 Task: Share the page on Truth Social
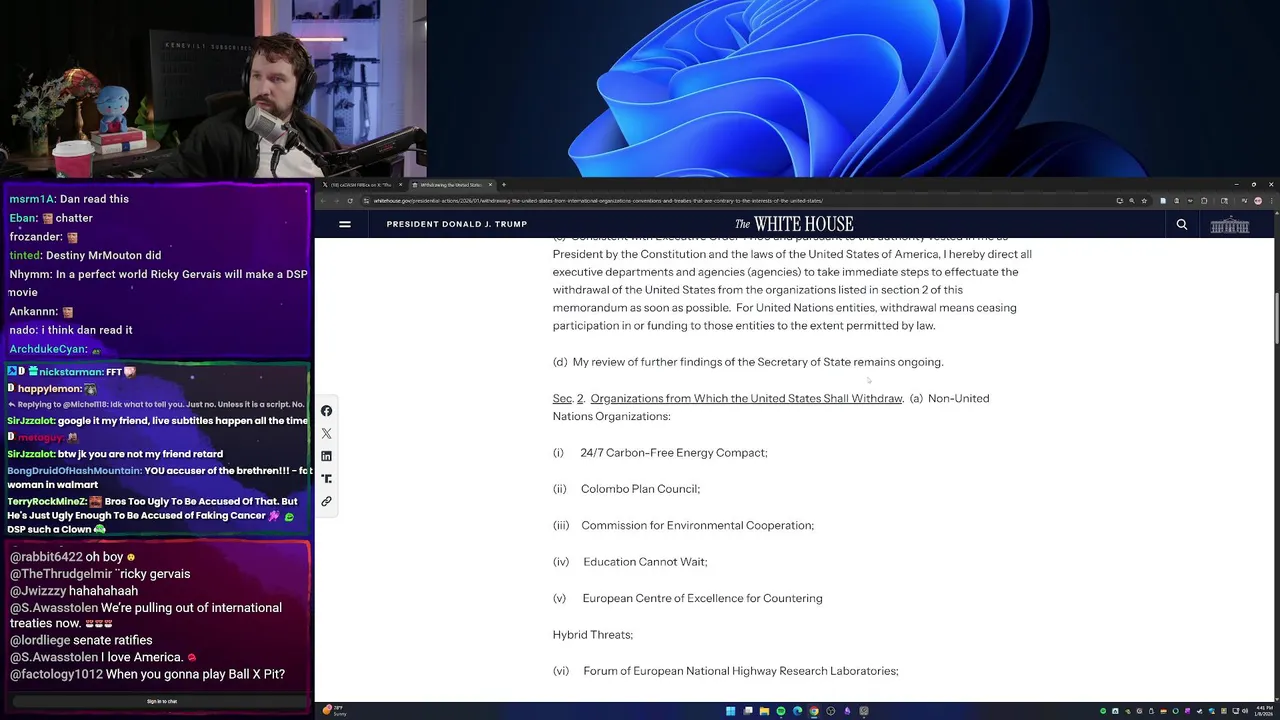pos(326,478)
